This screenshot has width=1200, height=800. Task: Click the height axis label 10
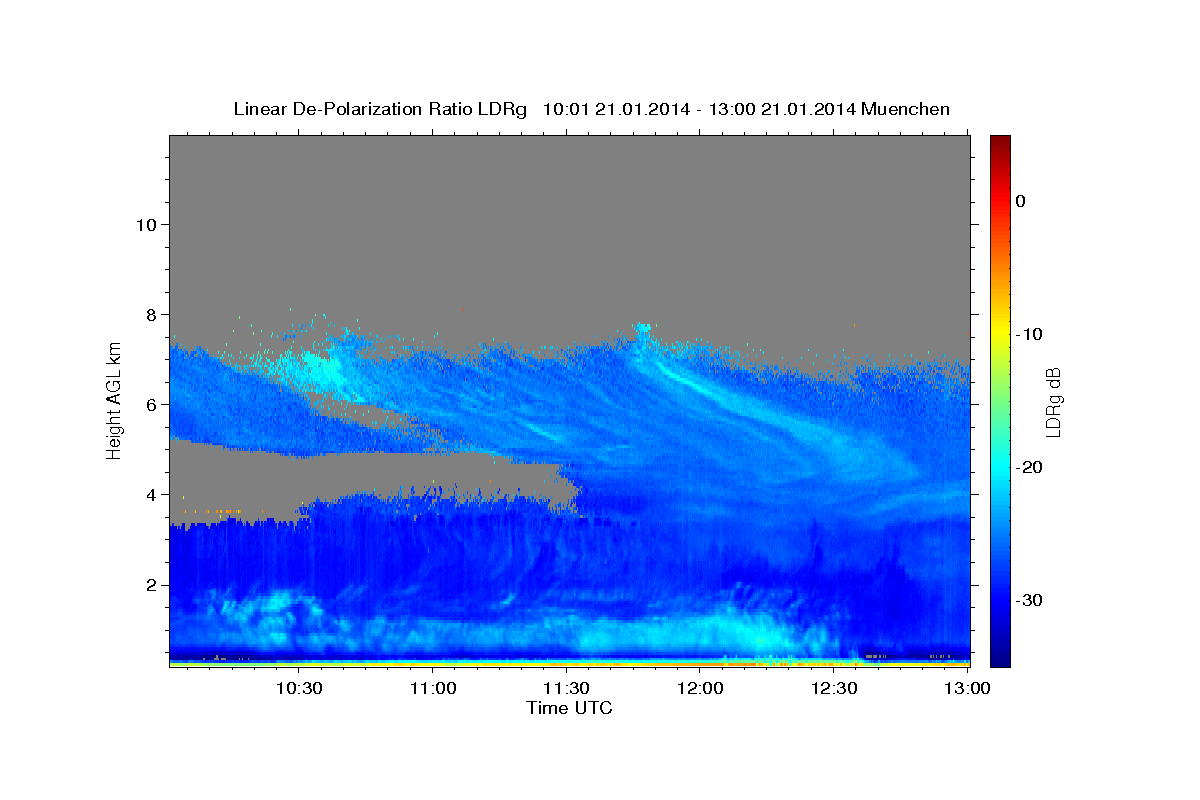[146, 224]
